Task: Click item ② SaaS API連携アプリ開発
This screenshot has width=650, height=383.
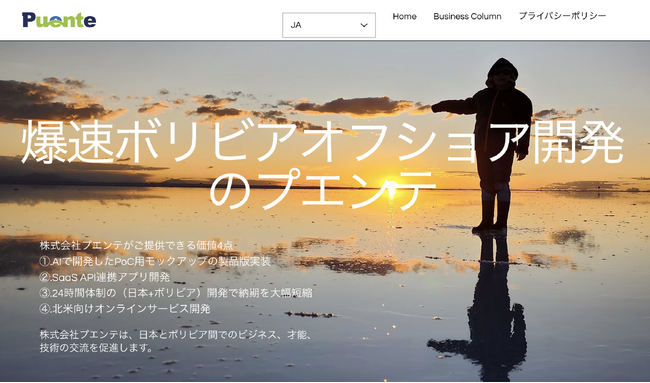Action: coord(105,277)
